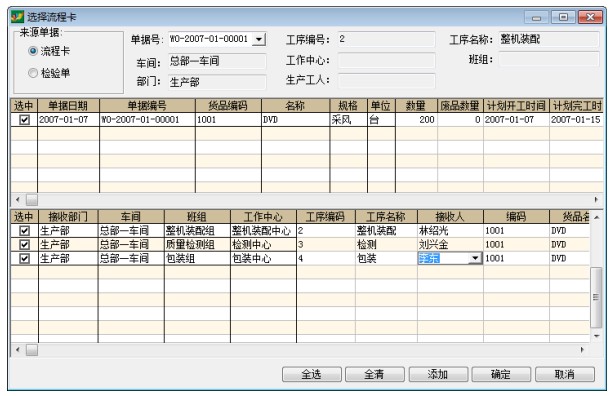
Task: Click lower grid vertical scrollbar down arrow
Action: point(596,336)
